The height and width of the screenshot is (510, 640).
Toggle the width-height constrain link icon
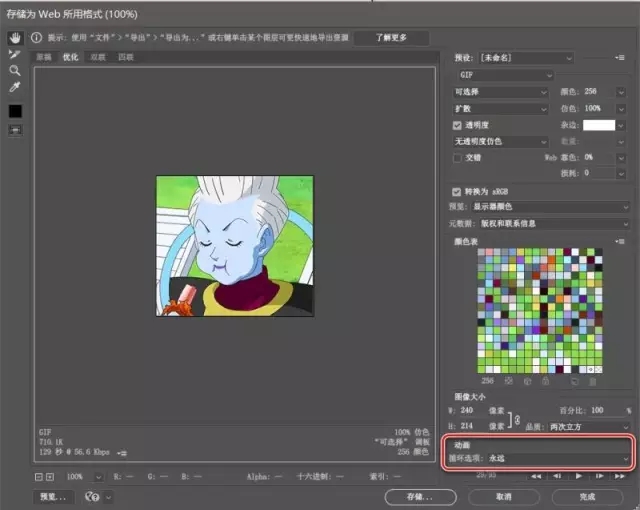[x=517, y=419]
